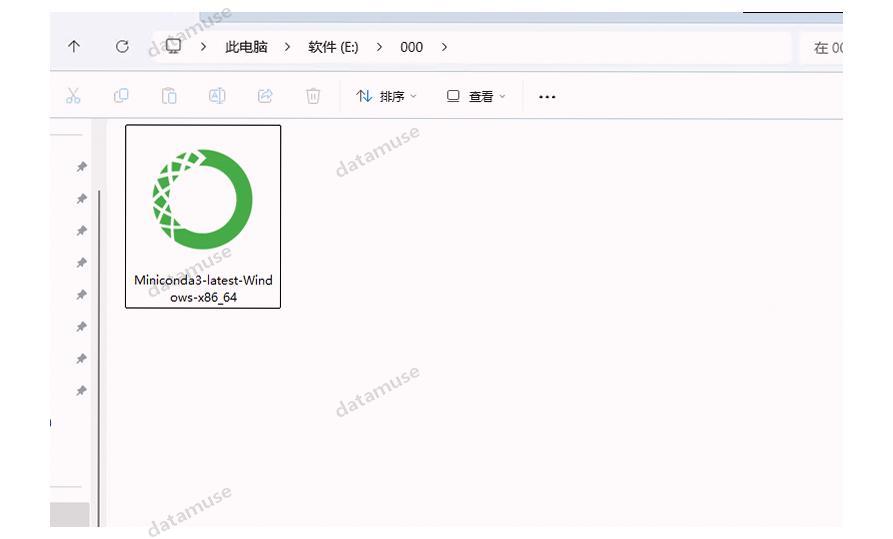The width and height of the screenshot is (893, 539).
Task: Open the 排序 sort dropdown
Action: click(386, 96)
